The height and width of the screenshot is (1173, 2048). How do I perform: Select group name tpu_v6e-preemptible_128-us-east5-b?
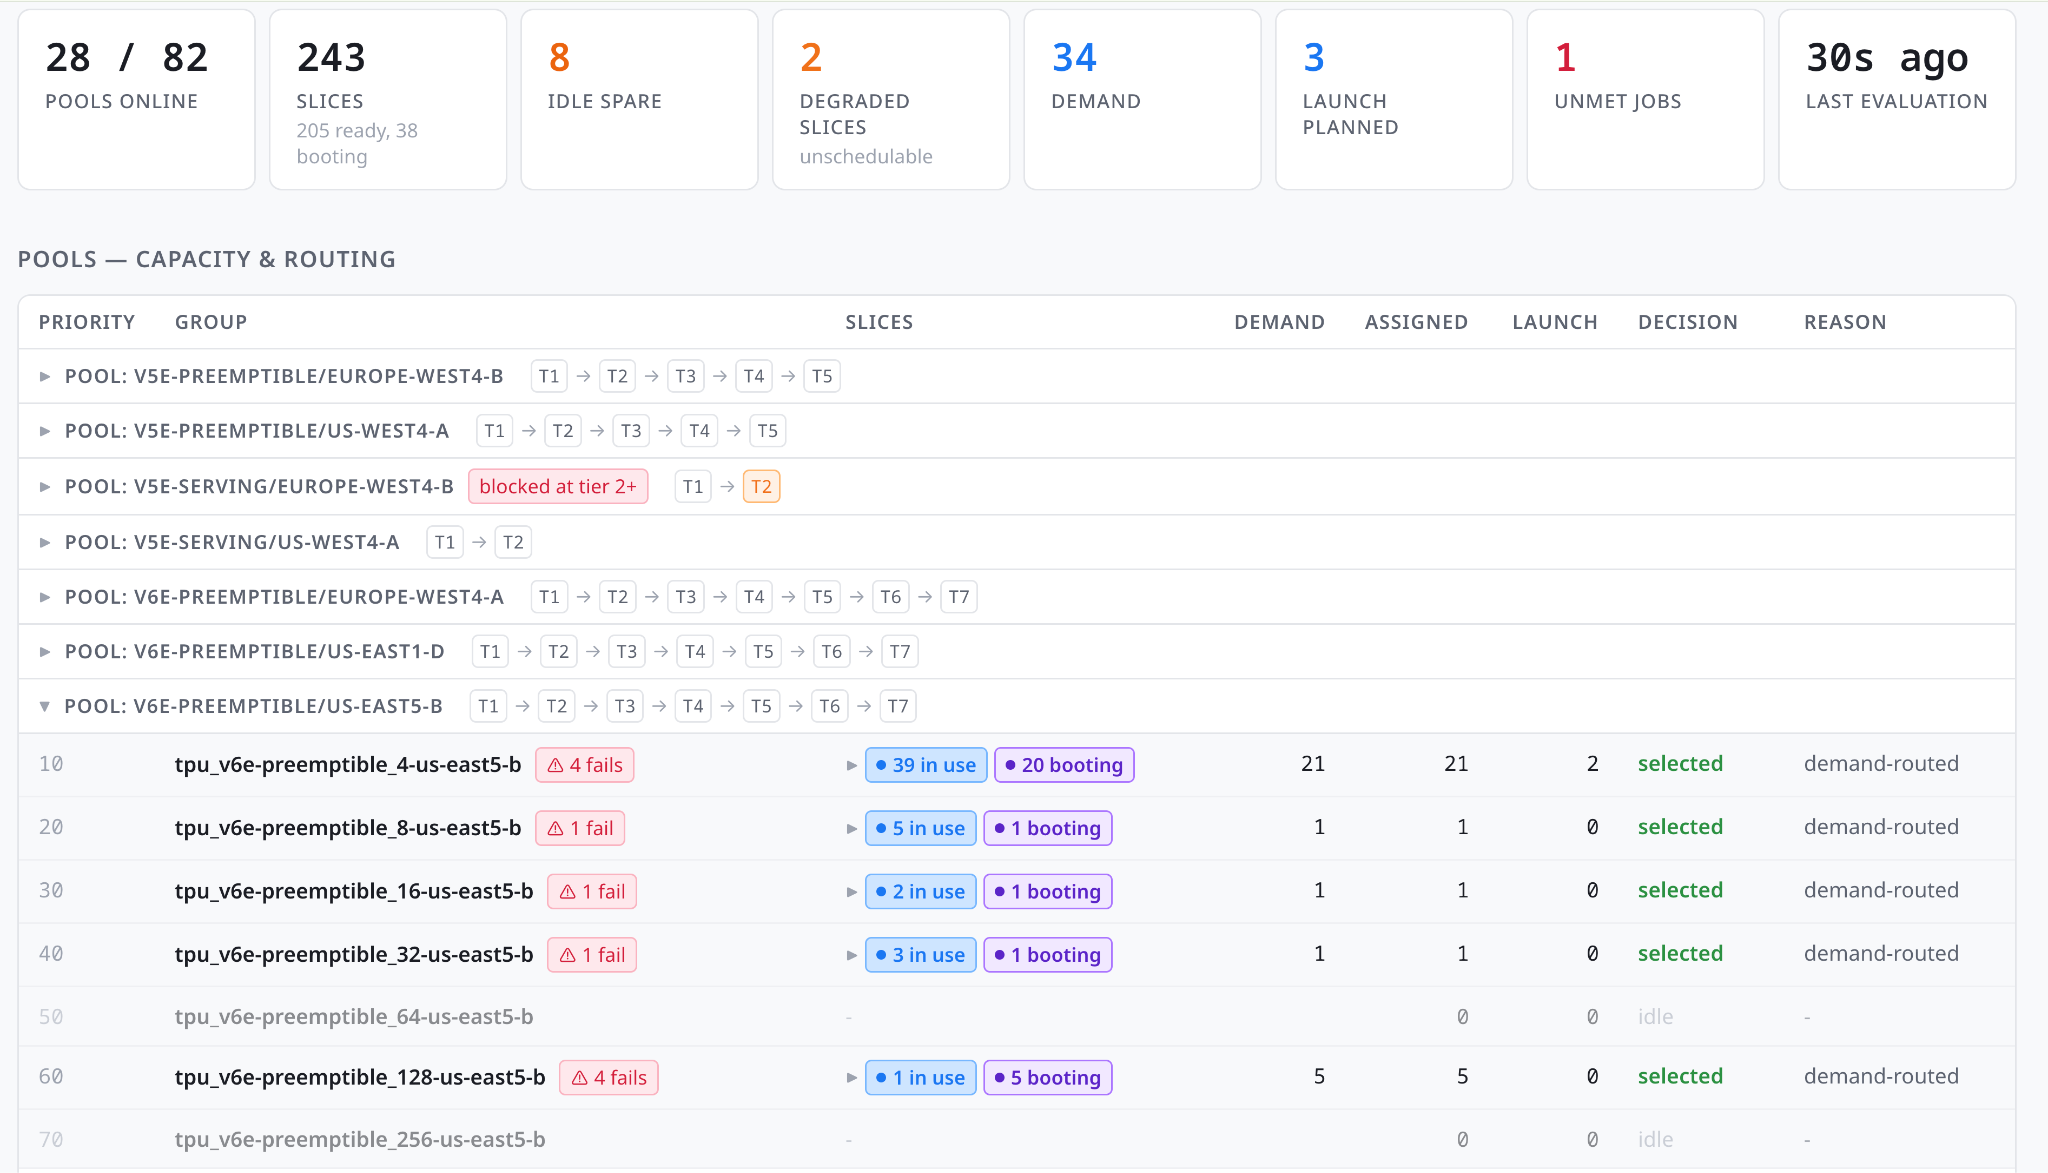[360, 1078]
